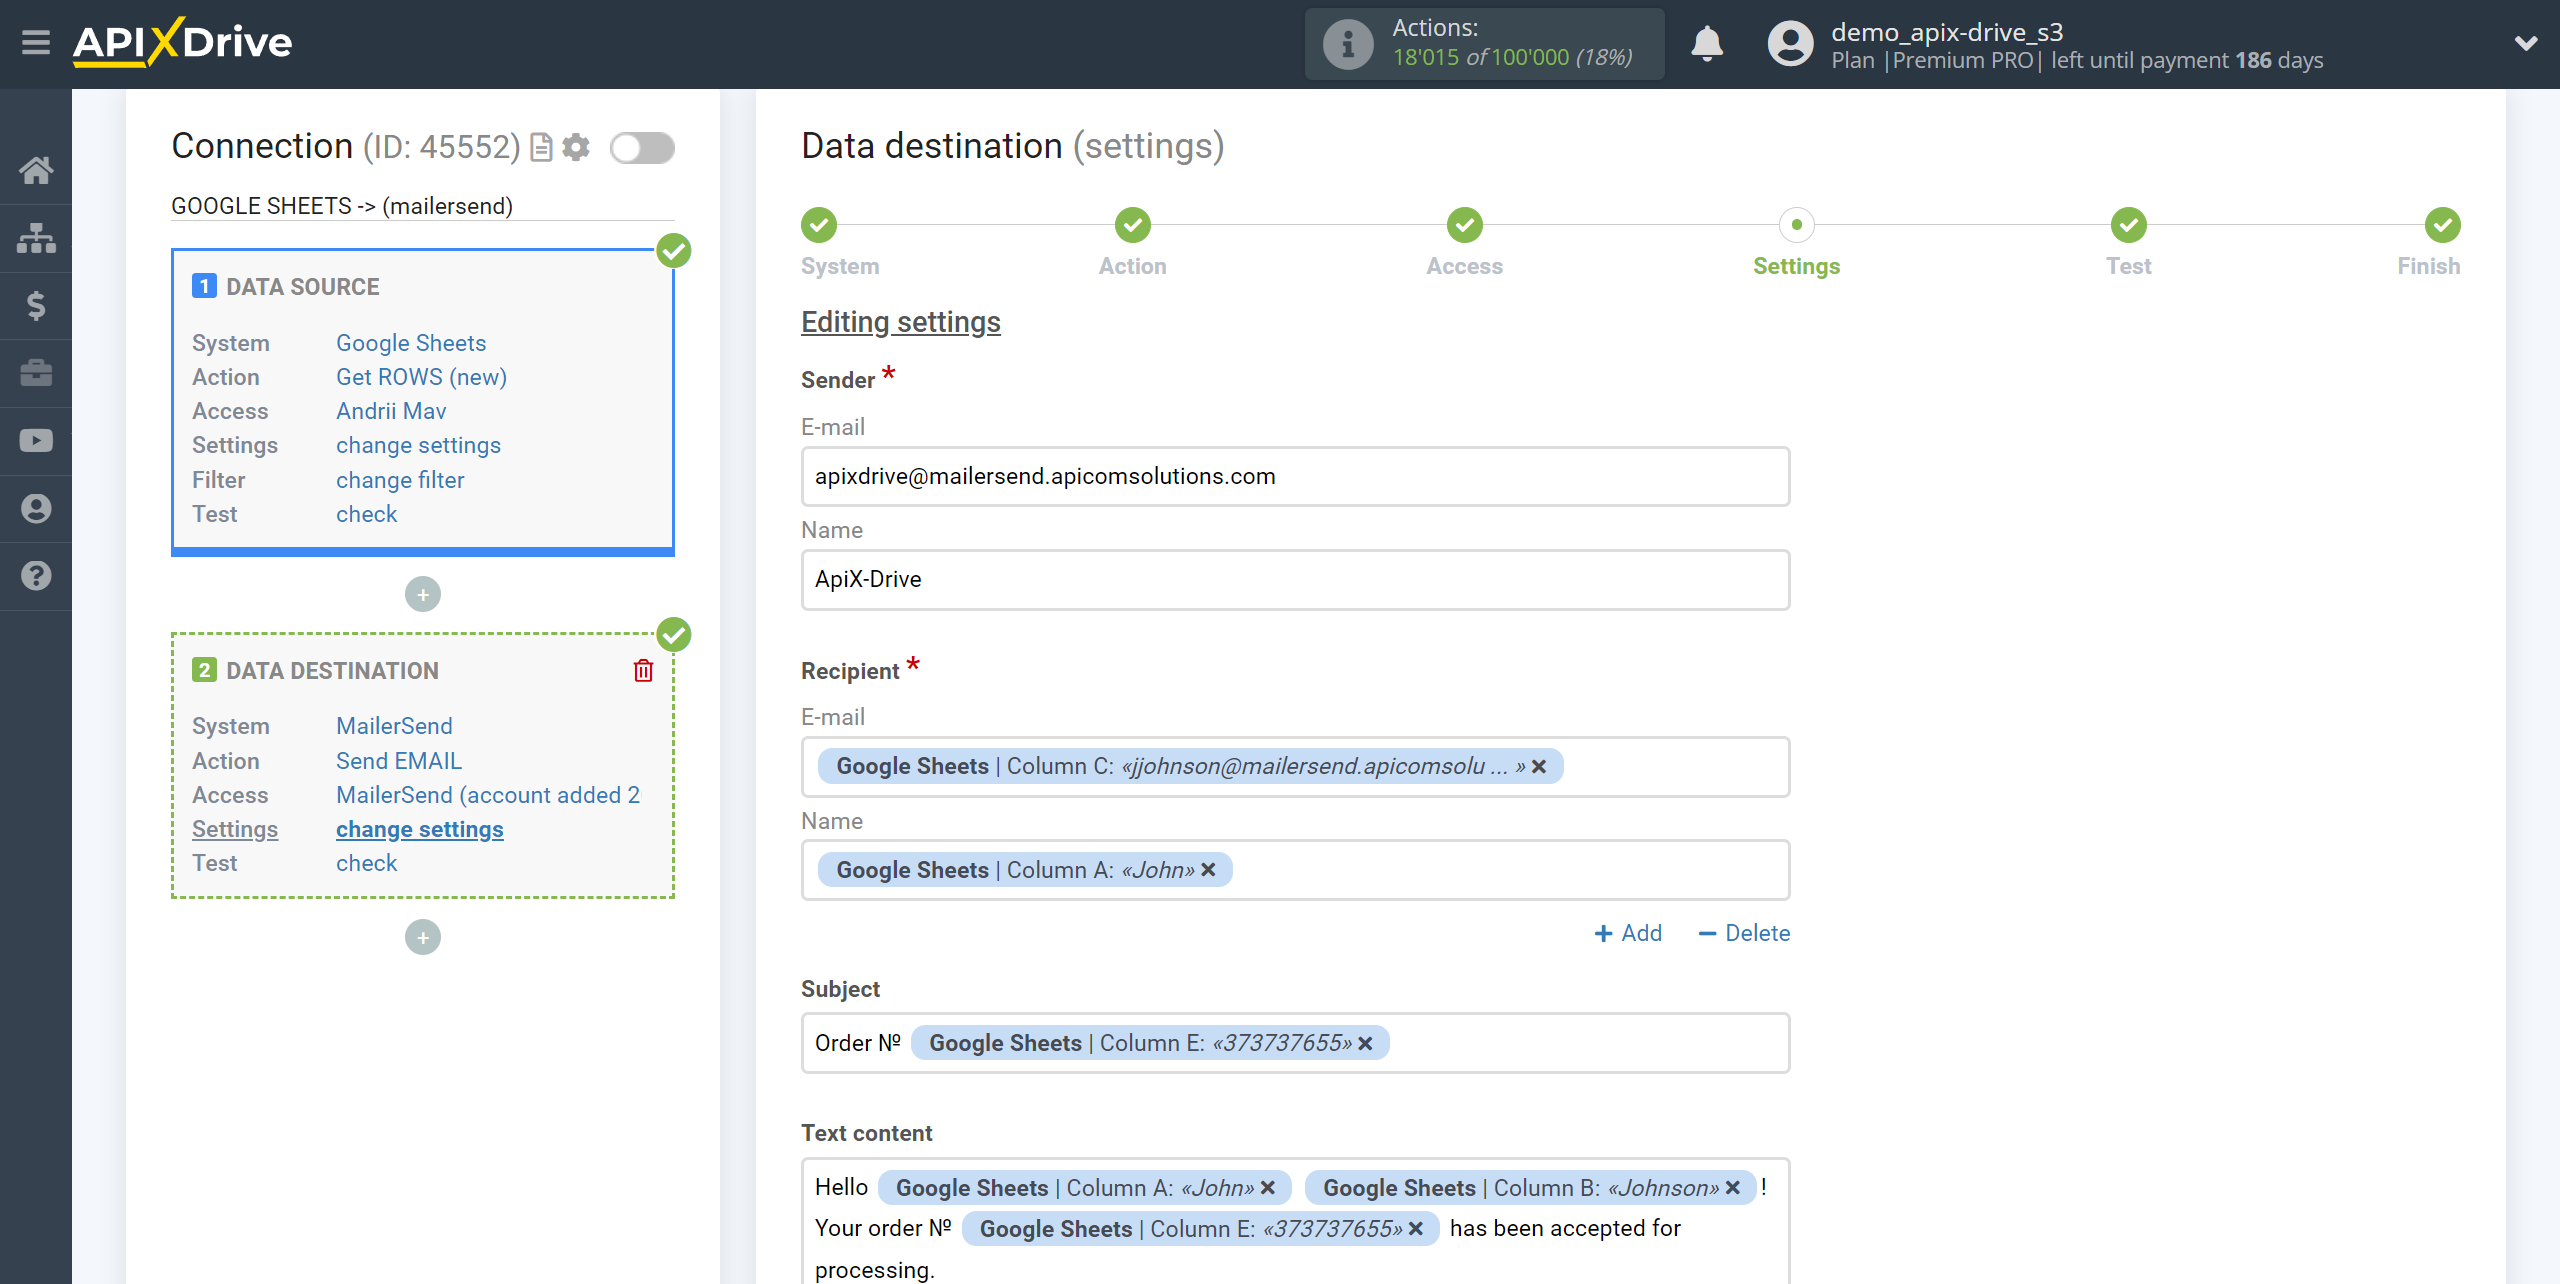Click change settings in Data Source
This screenshot has height=1284, width=2560.
[x=418, y=445]
